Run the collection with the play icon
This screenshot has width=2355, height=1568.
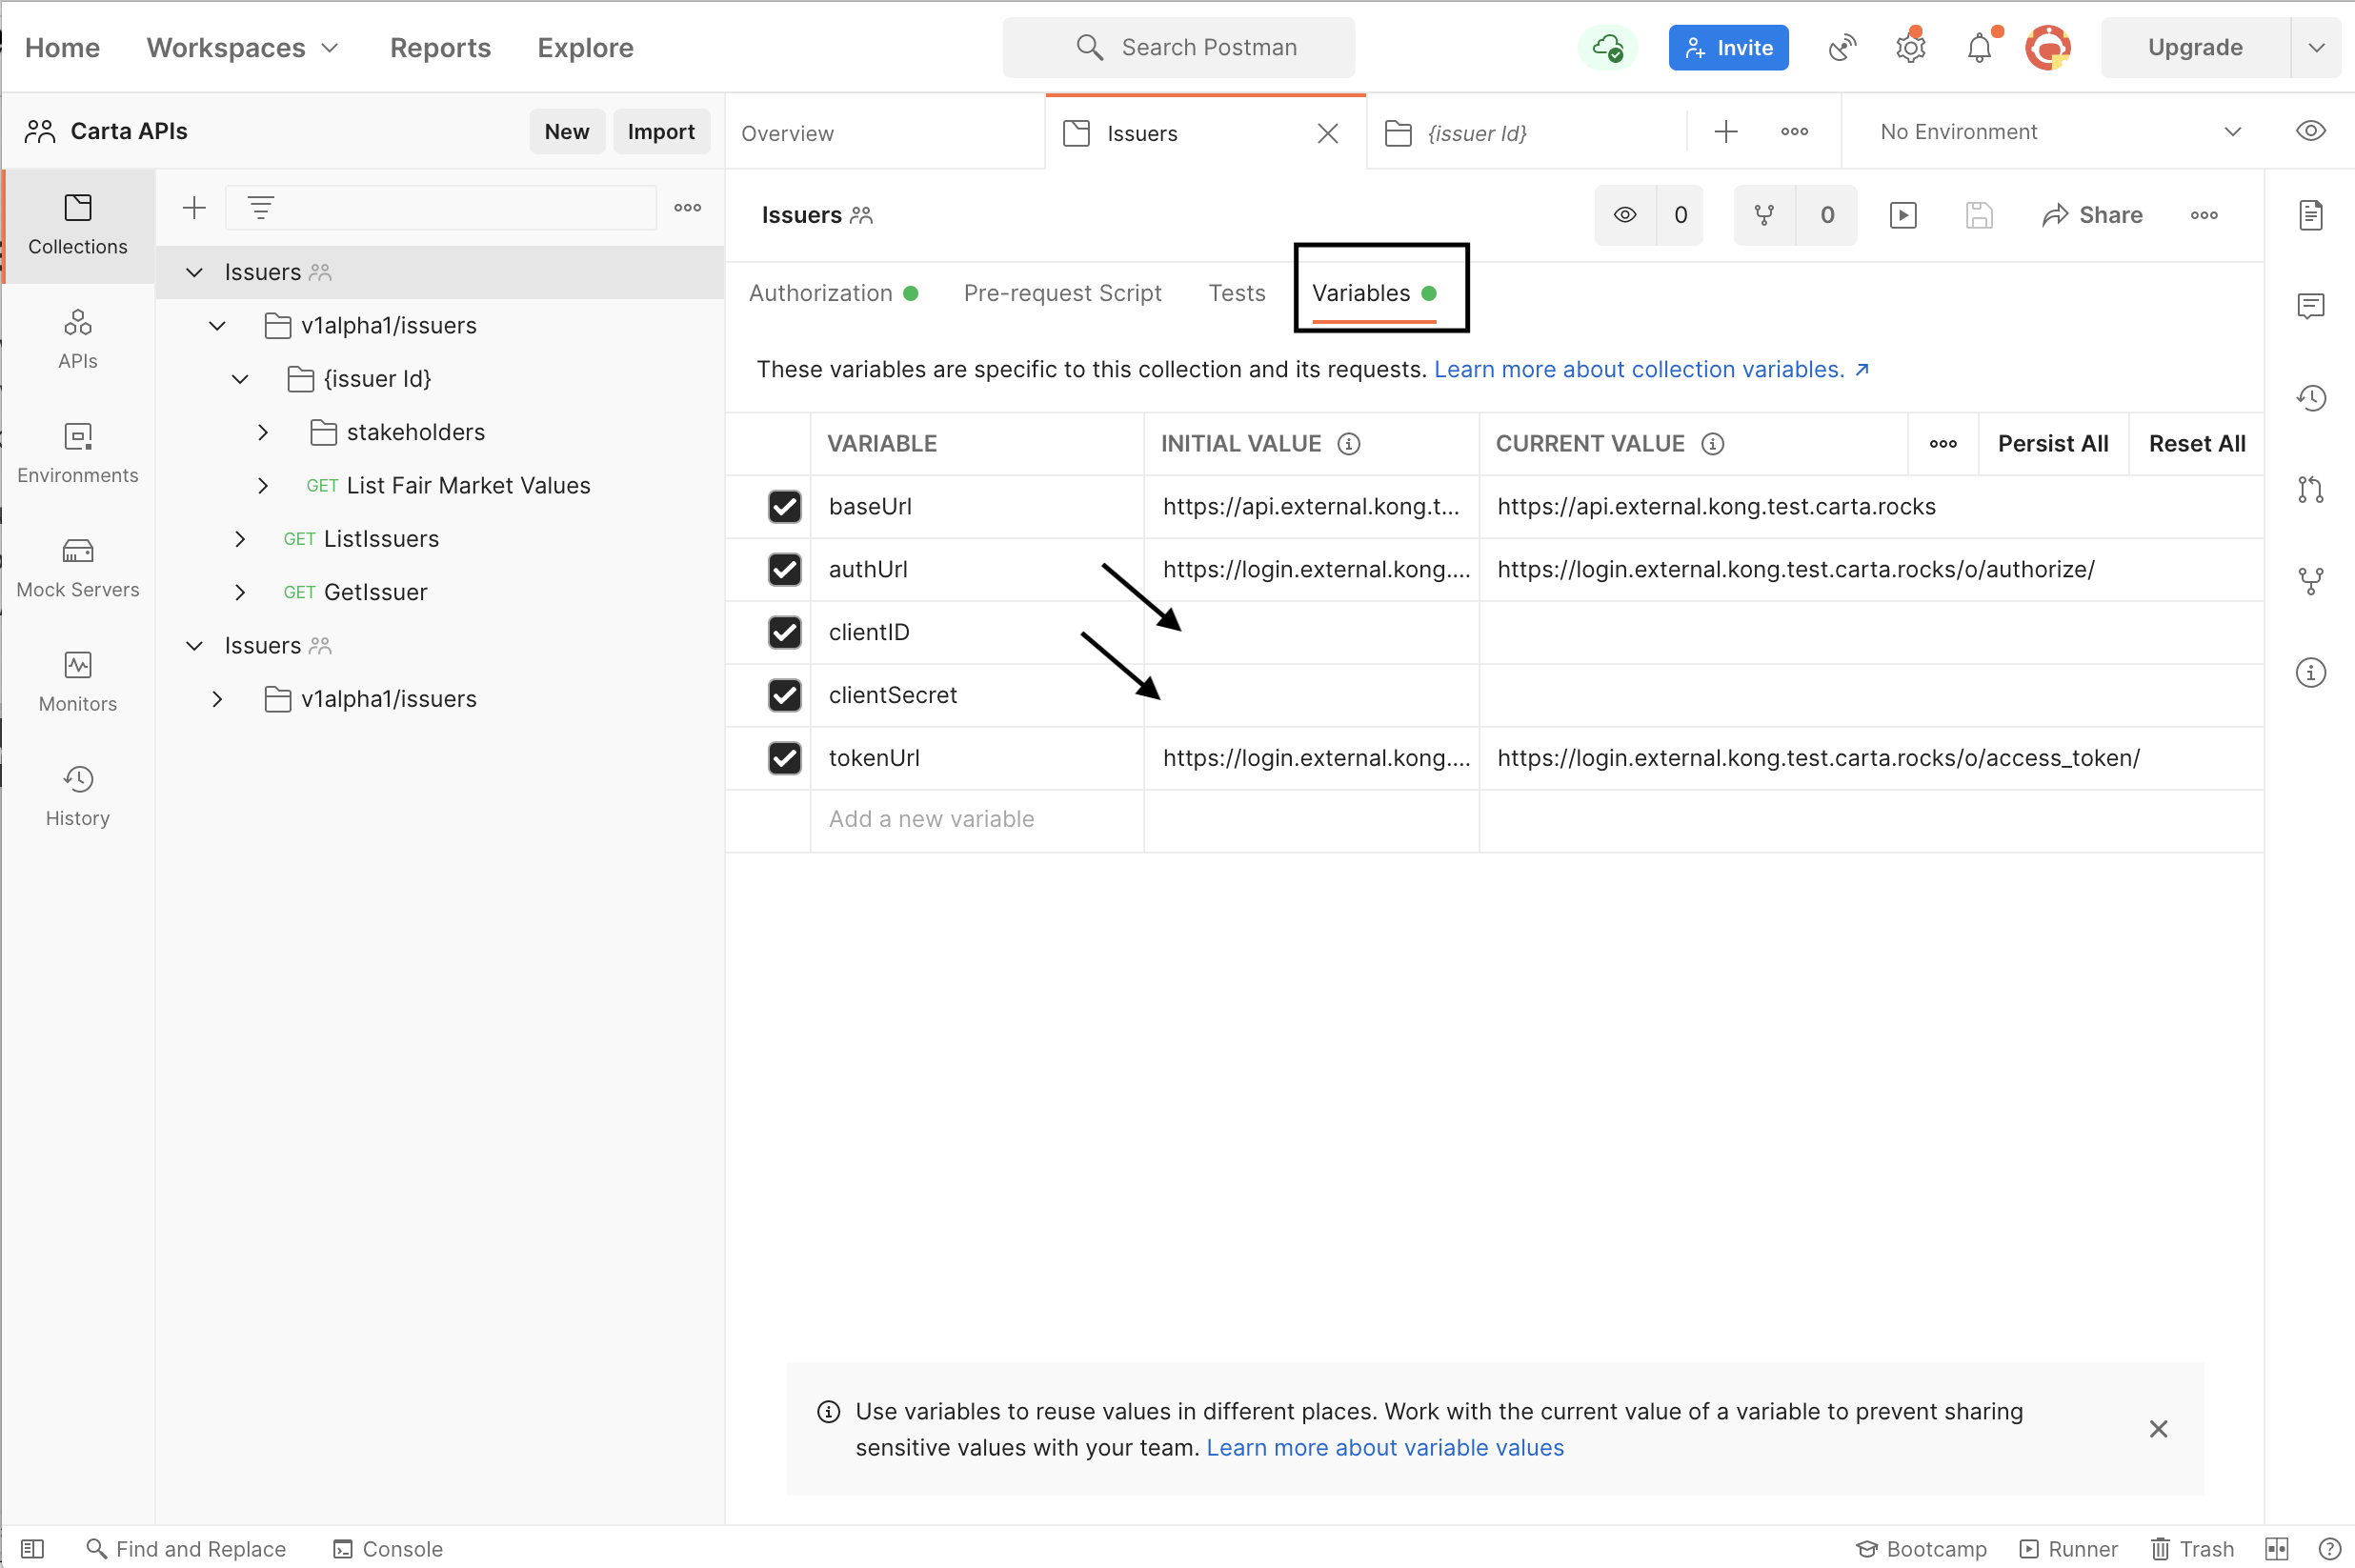point(1903,215)
